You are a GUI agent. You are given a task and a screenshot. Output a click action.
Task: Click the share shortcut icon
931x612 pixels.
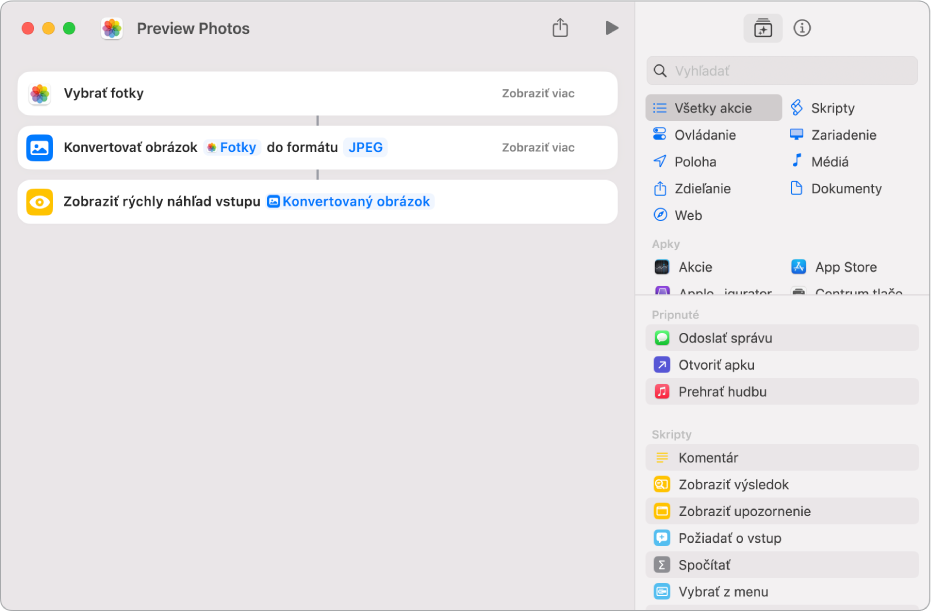[560, 27]
